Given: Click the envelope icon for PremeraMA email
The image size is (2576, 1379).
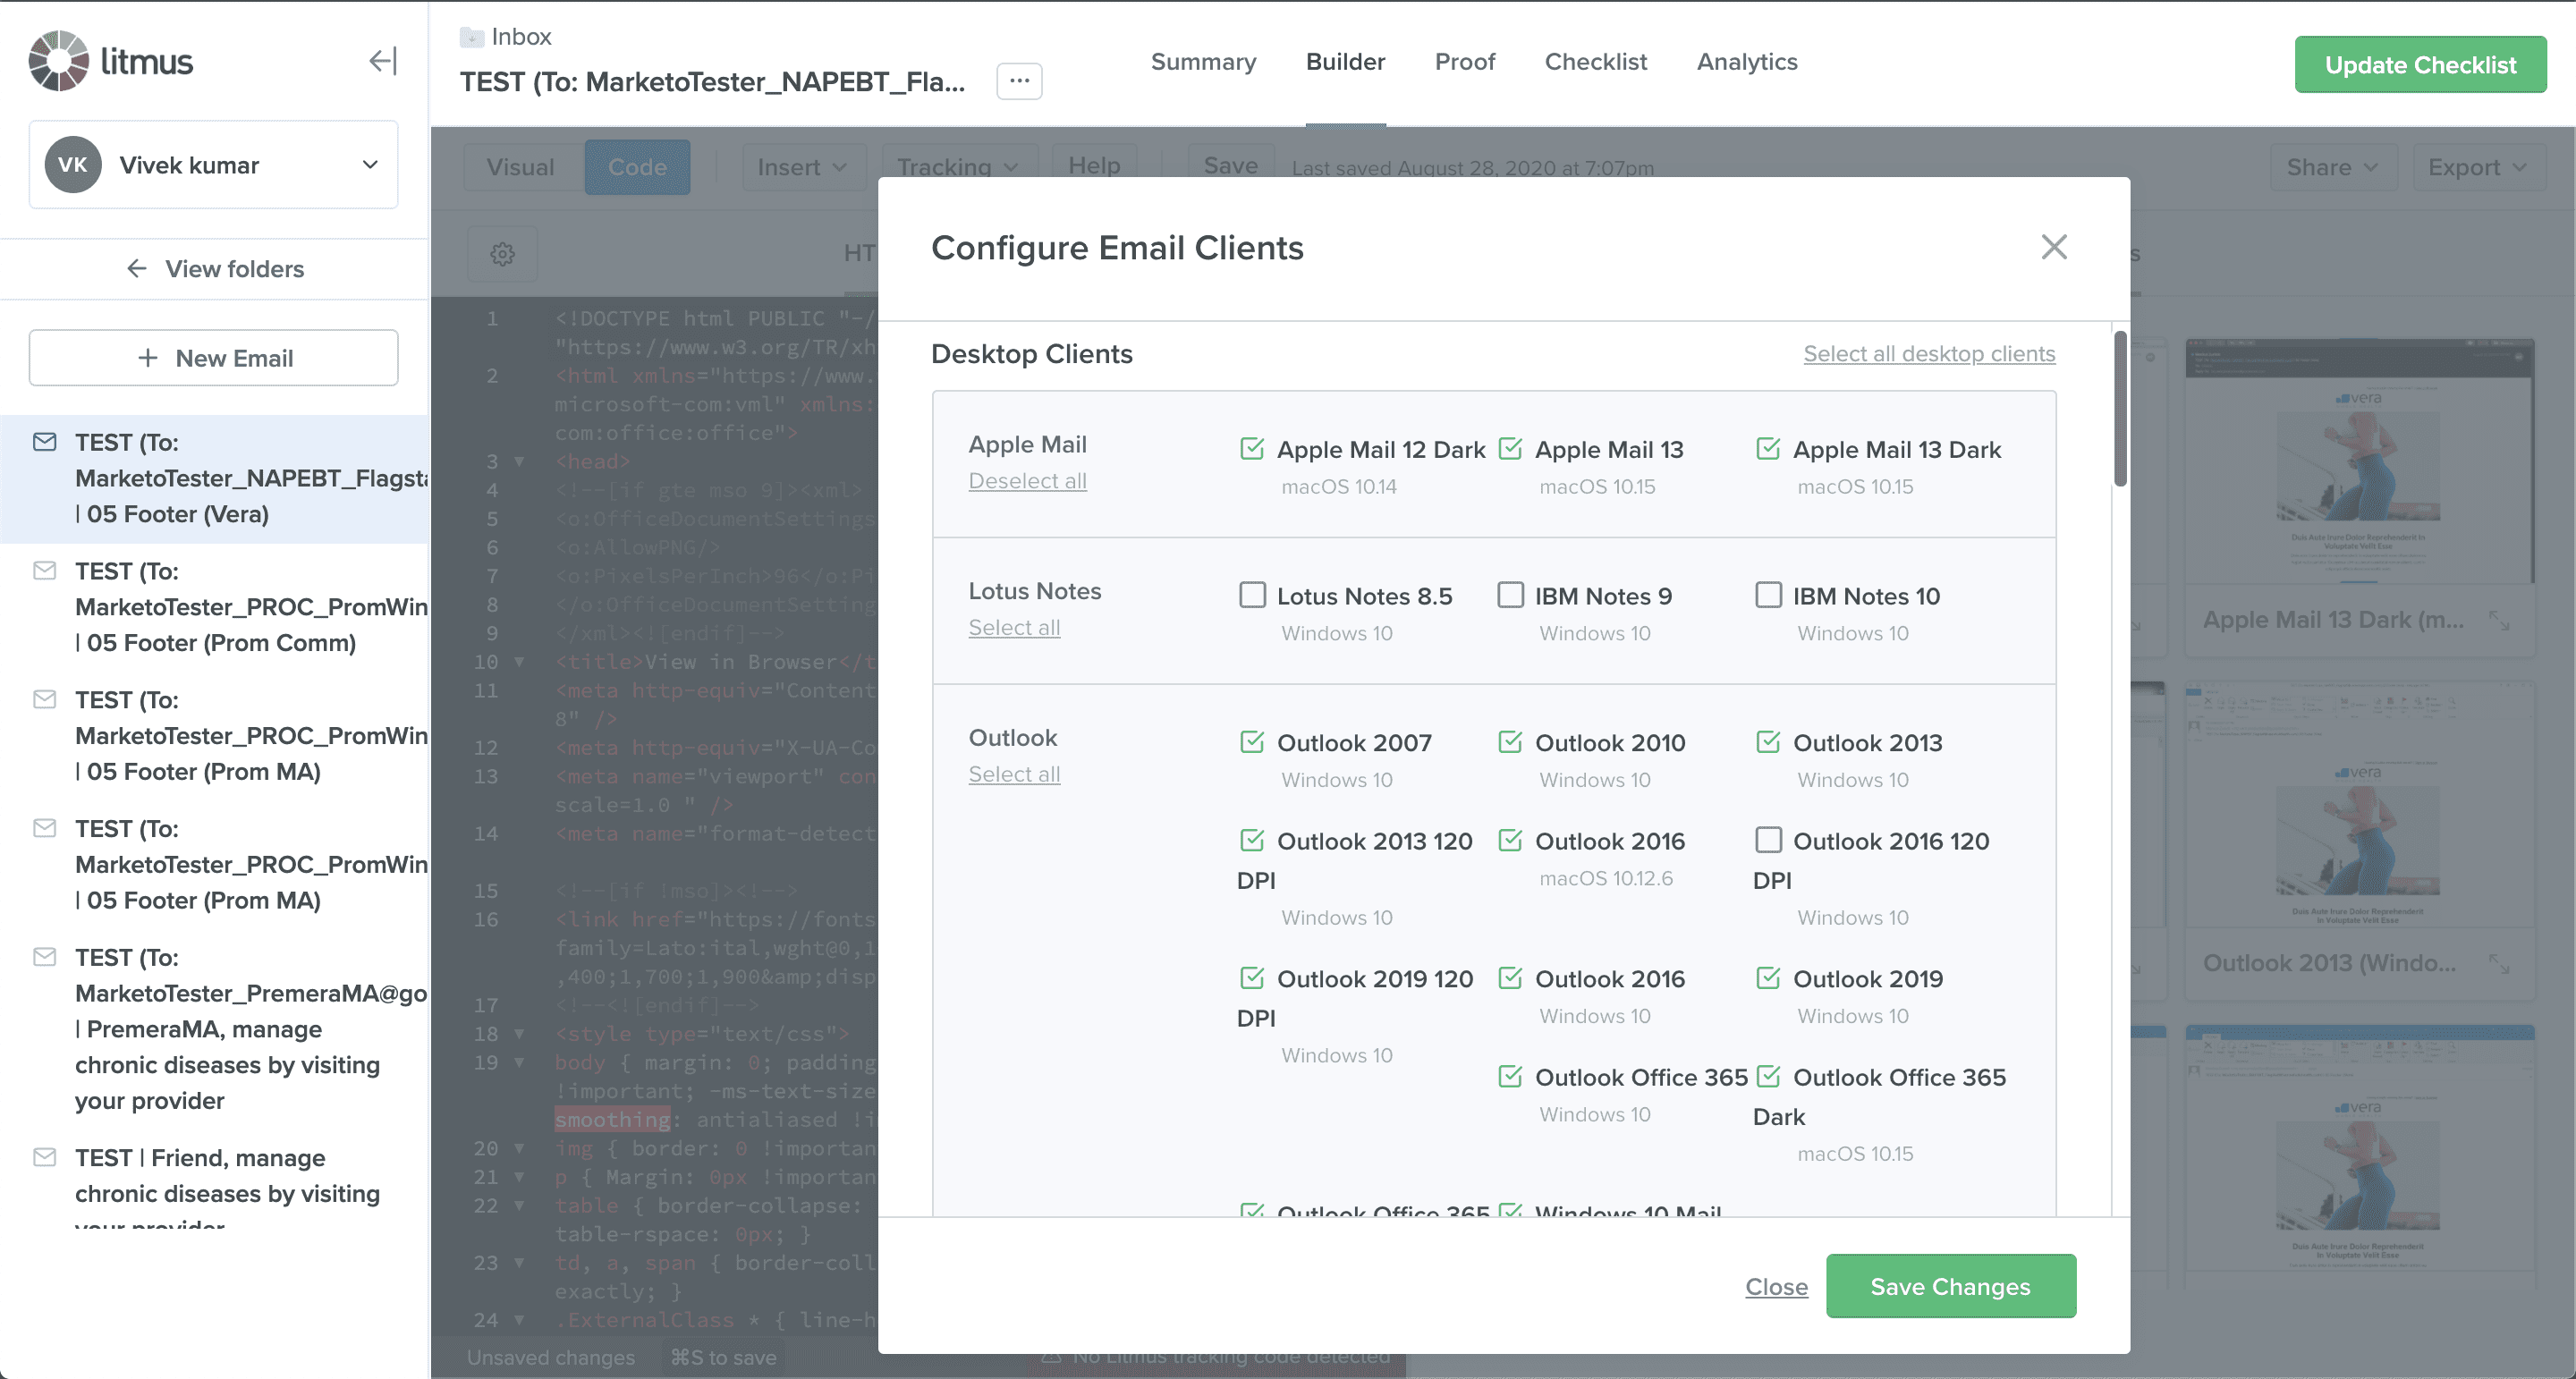Looking at the screenshot, I should (45, 957).
